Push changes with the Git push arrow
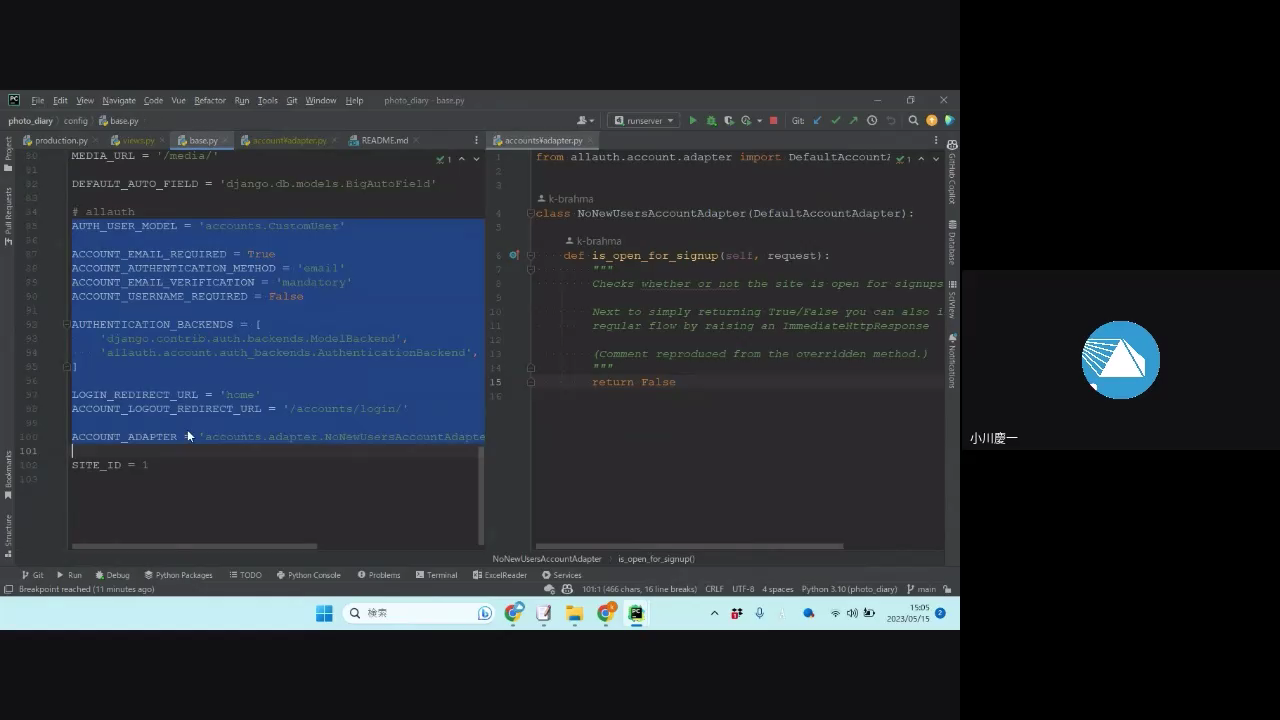The height and width of the screenshot is (720, 1280). (x=853, y=121)
